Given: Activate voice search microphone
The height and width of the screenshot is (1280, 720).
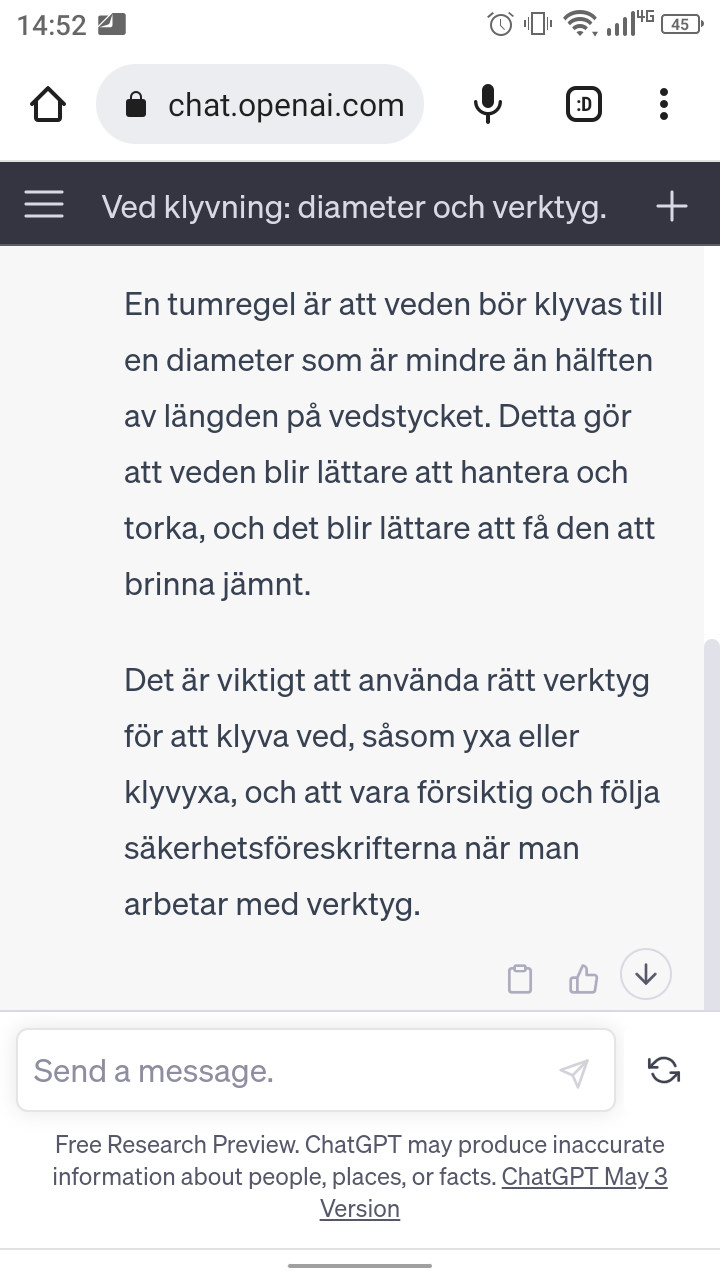Looking at the screenshot, I should pyautogui.click(x=487, y=104).
